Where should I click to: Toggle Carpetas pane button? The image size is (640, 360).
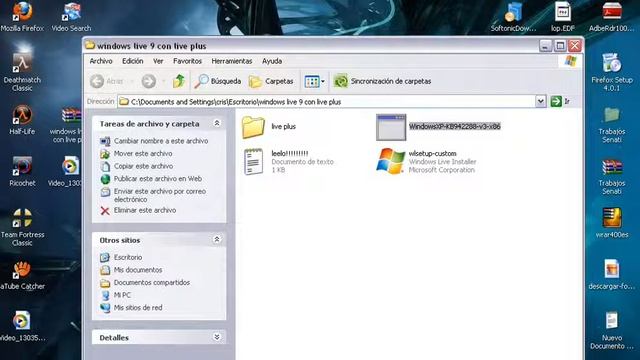click(x=271, y=81)
